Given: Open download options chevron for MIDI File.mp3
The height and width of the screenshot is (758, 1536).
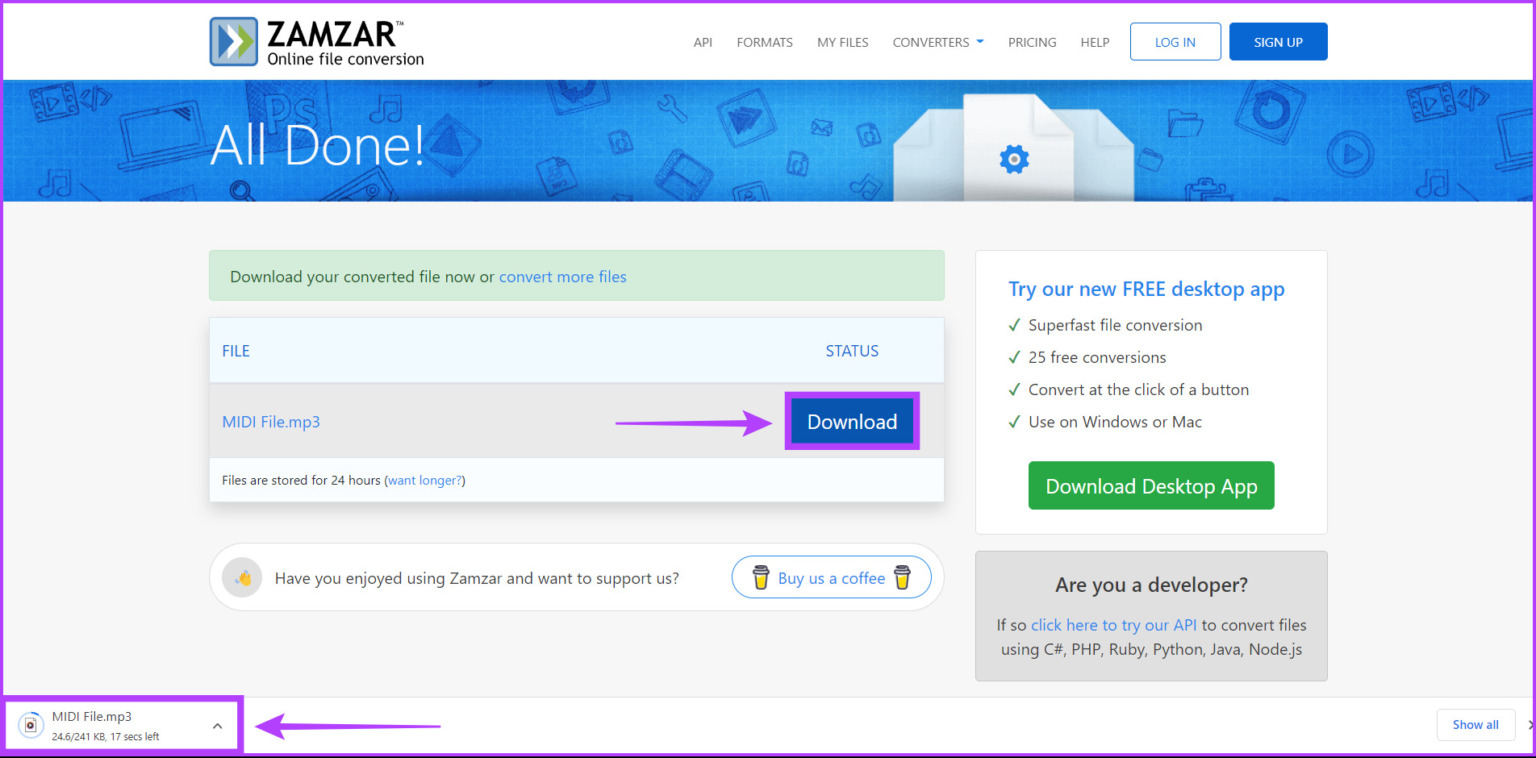Looking at the screenshot, I should [217, 726].
